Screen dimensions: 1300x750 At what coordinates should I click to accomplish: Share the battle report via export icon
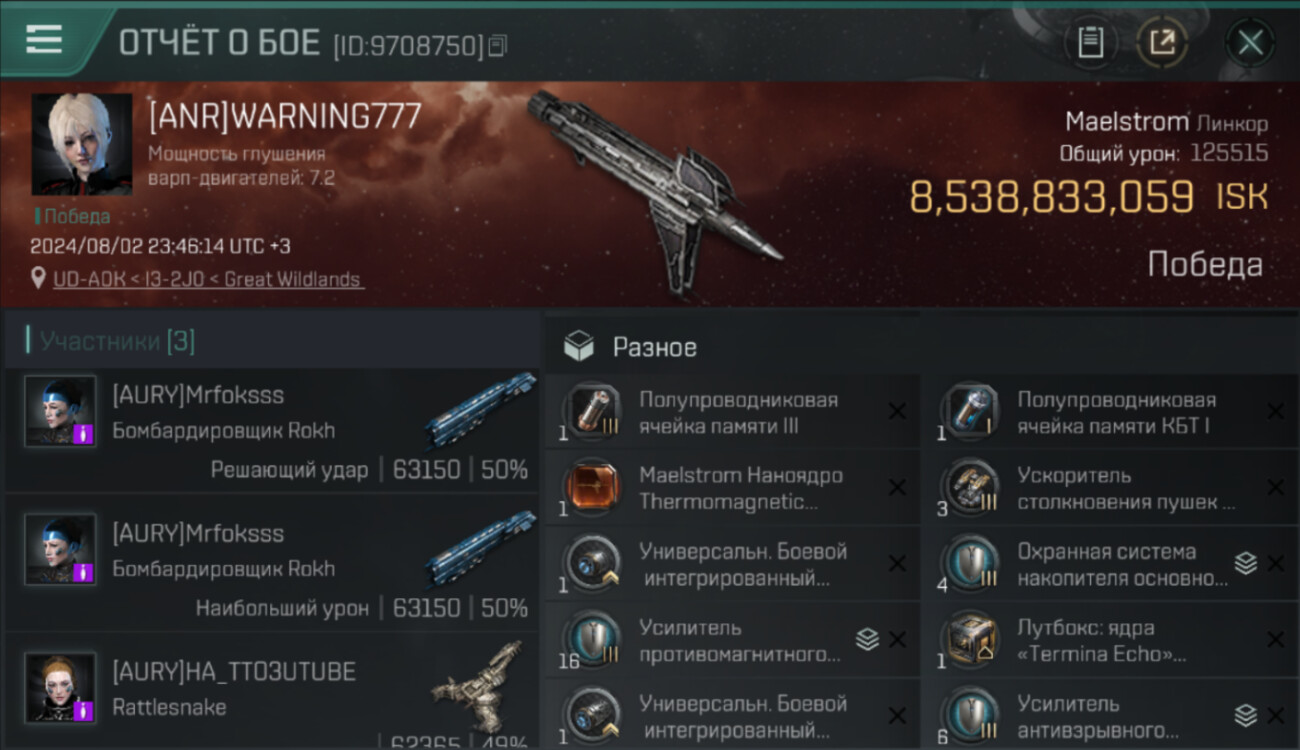pyautogui.click(x=1161, y=42)
